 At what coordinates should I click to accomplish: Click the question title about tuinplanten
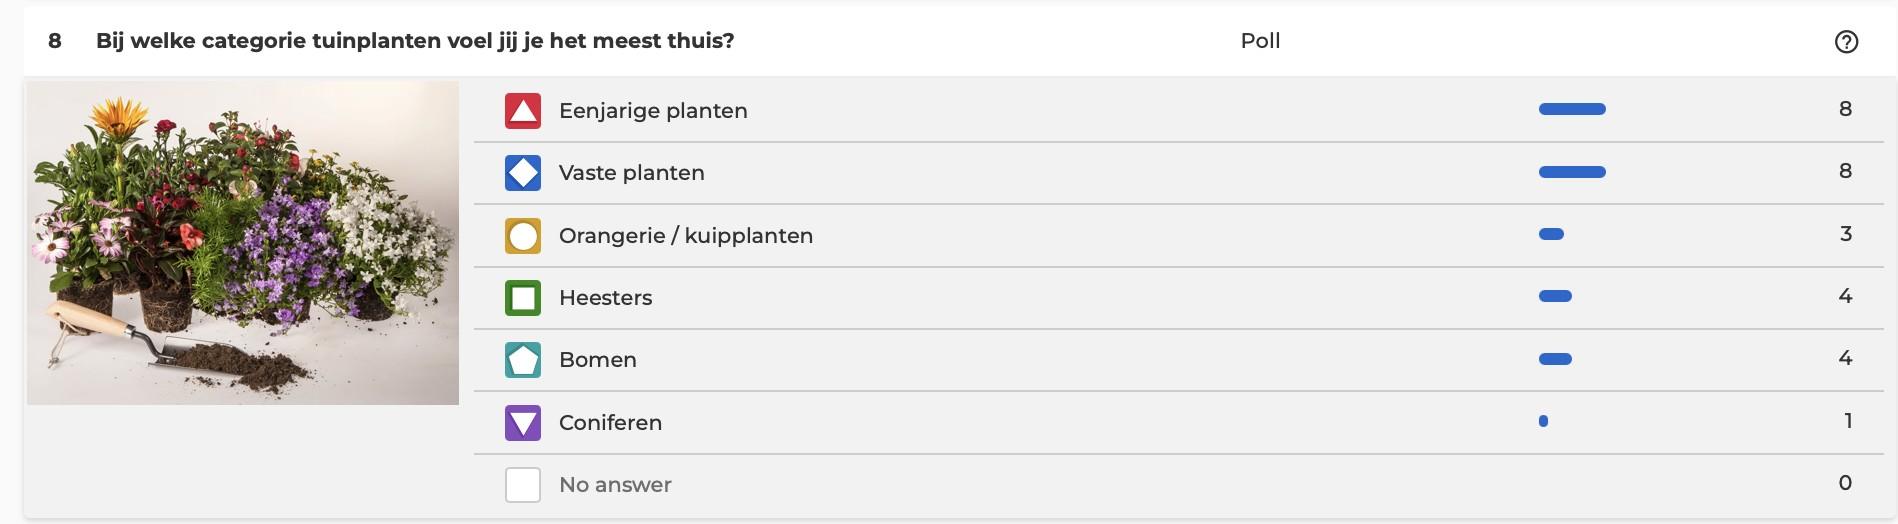point(415,41)
